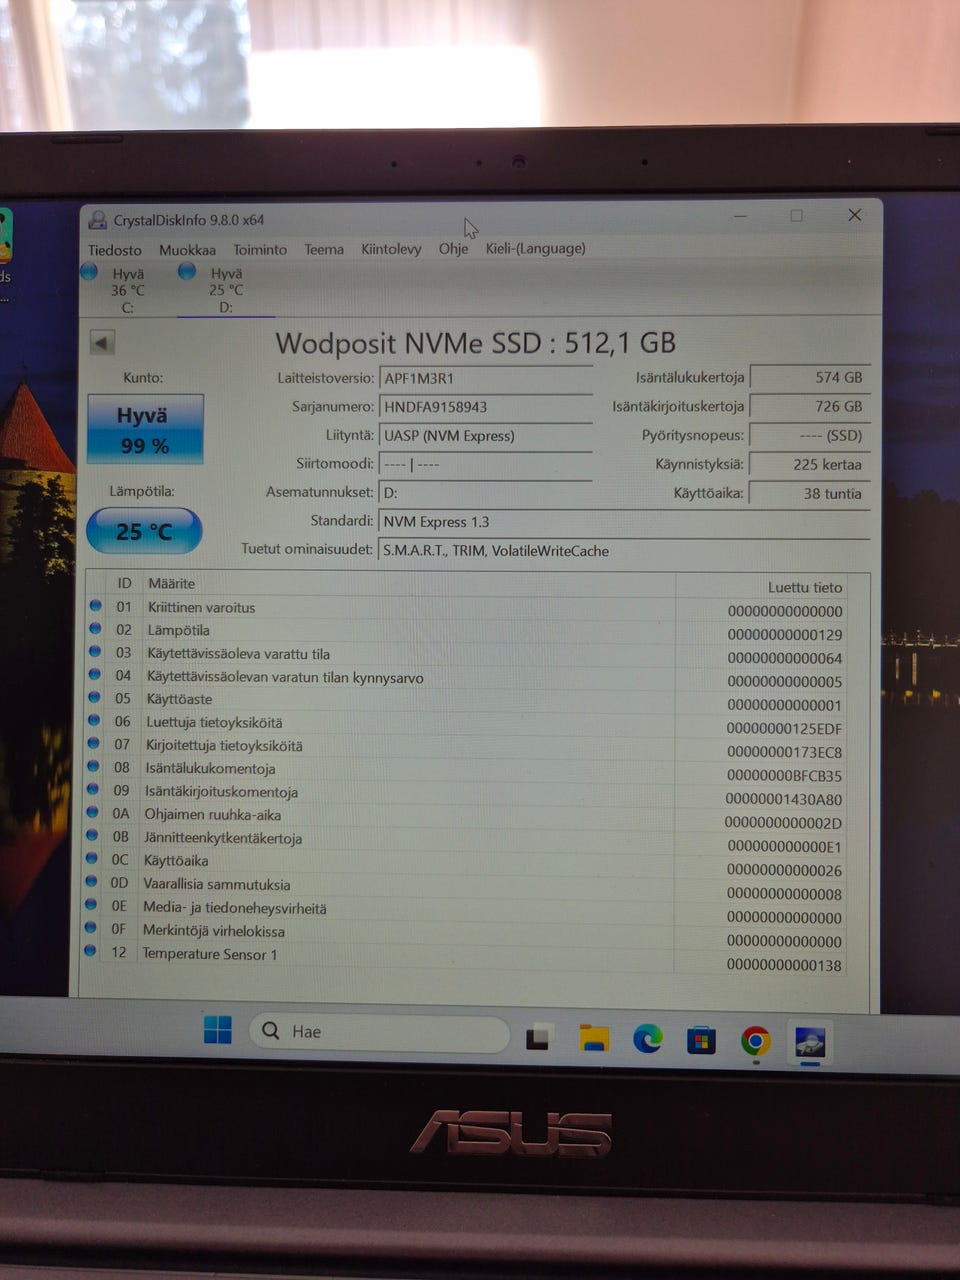Click the status dot for Kirjoitettuja tietoyksiköitä
960x1280 pixels.
93,743
